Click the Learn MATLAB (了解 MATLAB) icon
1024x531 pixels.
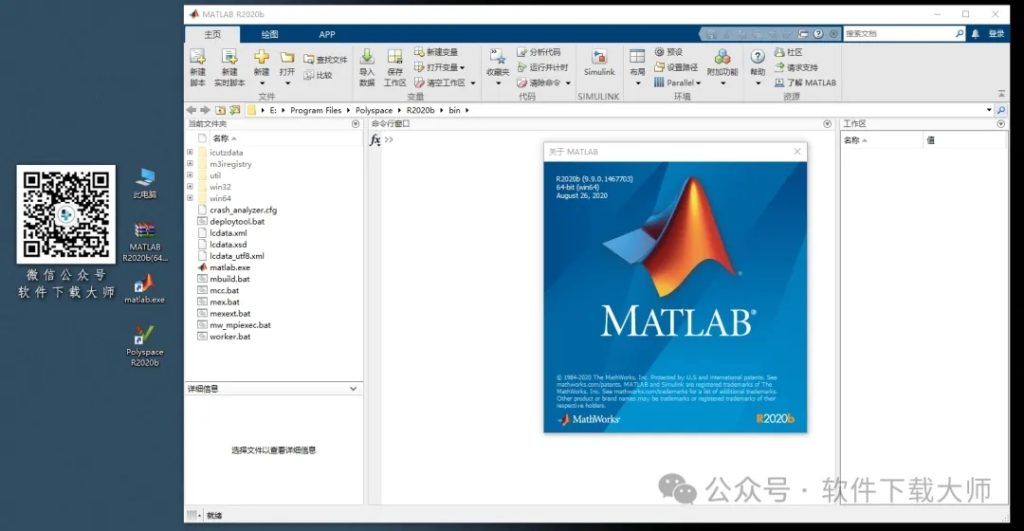[x=779, y=83]
